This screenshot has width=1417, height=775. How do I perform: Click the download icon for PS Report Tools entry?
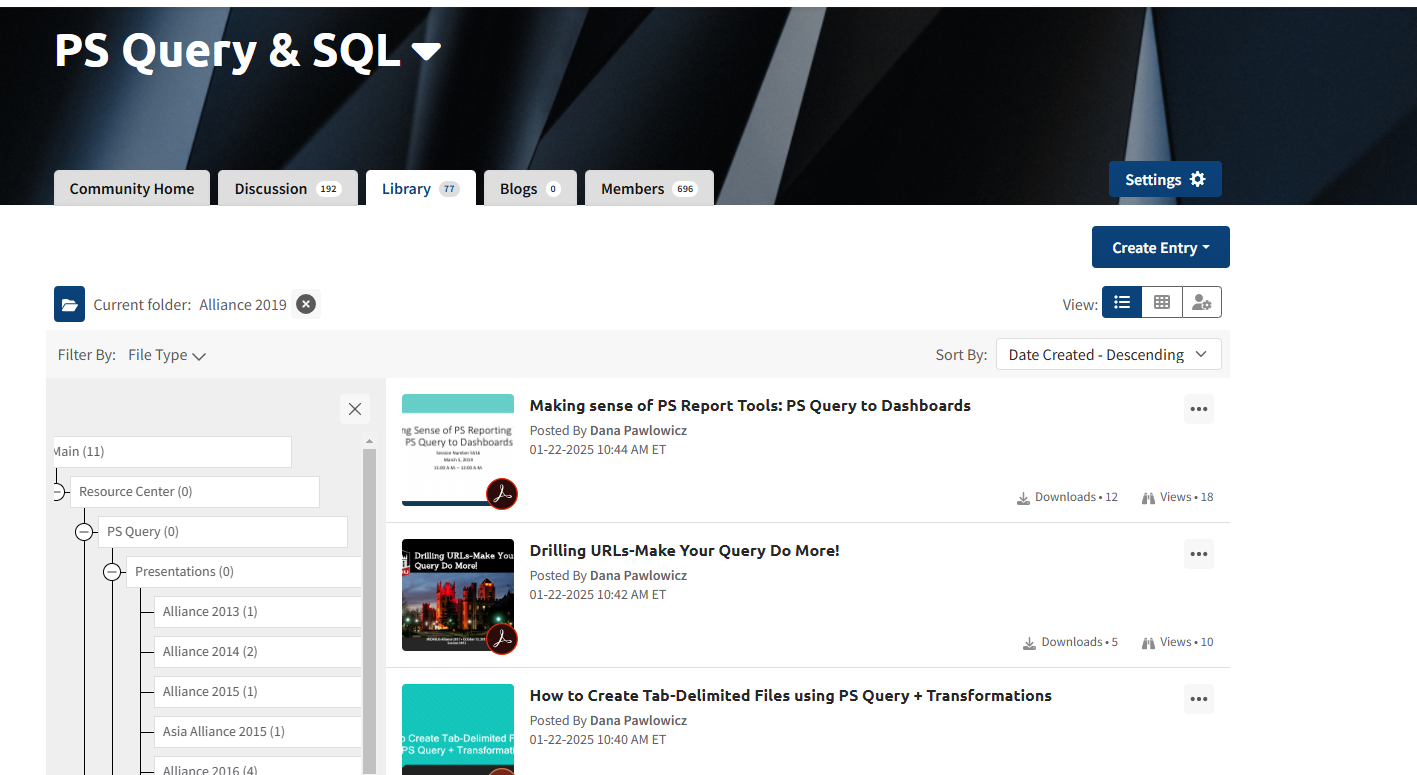click(x=1023, y=498)
